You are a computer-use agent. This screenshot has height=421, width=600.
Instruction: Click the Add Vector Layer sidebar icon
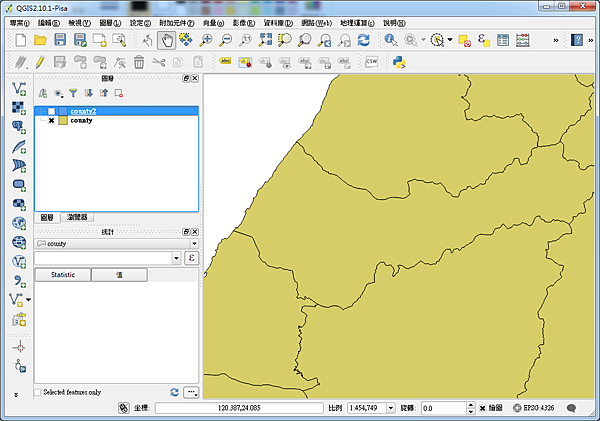coord(18,90)
